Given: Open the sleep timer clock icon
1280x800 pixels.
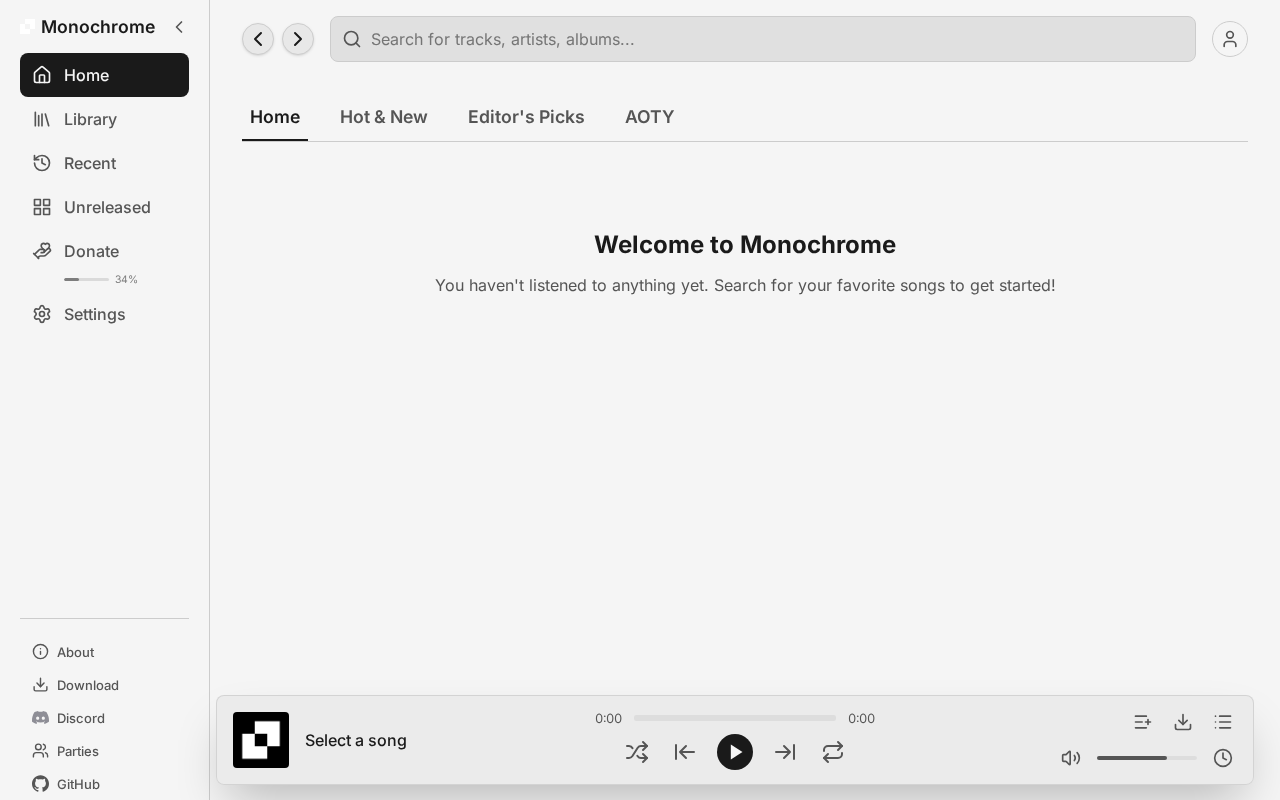Looking at the screenshot, I should tap(1223, 758).
